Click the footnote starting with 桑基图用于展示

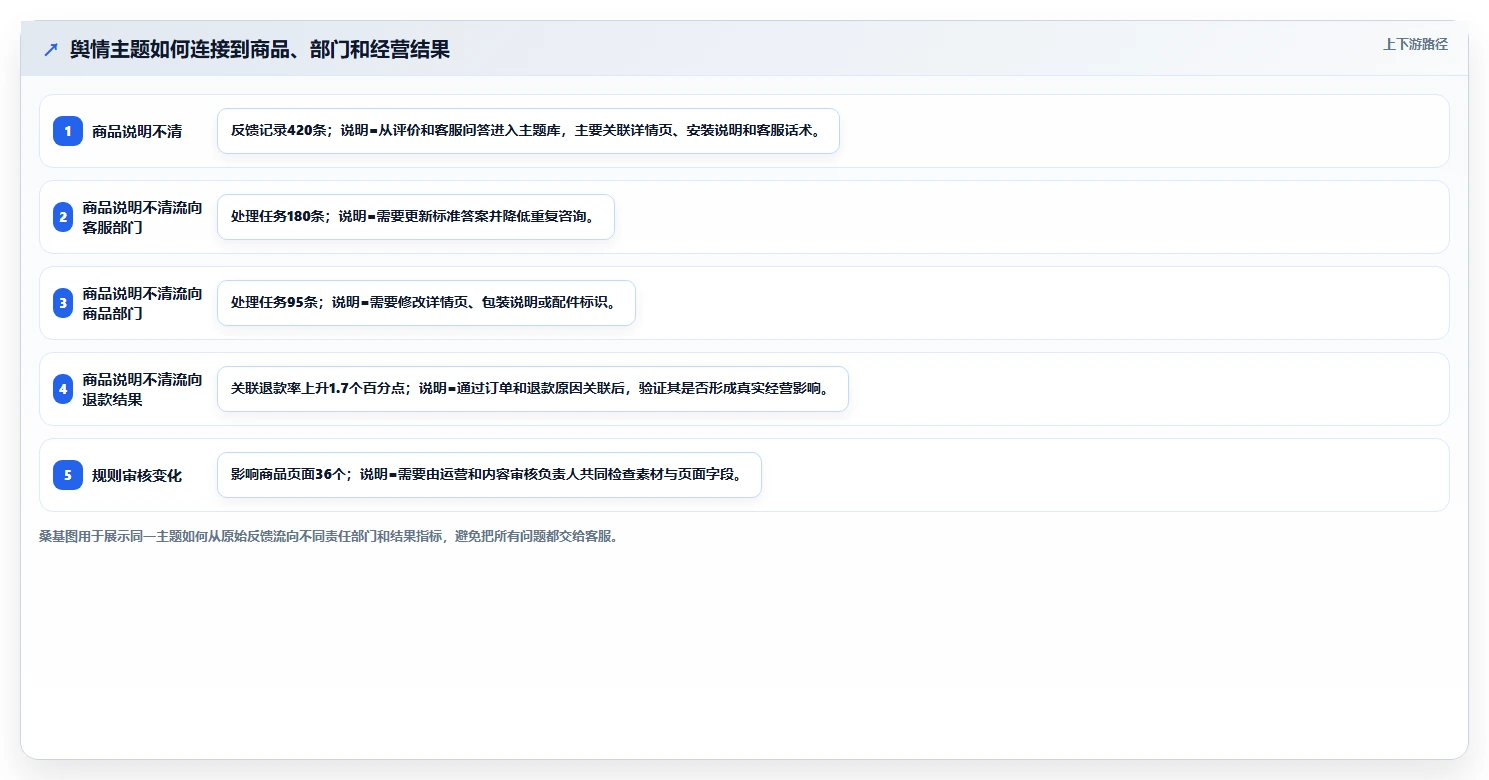coord(329,536)
